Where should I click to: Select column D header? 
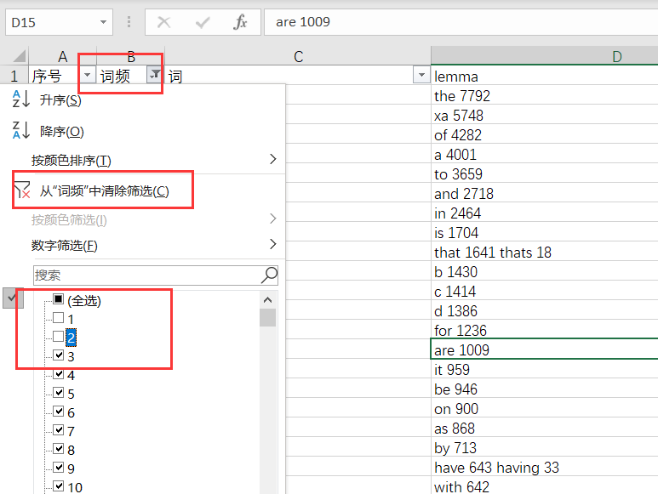point(544,56)
